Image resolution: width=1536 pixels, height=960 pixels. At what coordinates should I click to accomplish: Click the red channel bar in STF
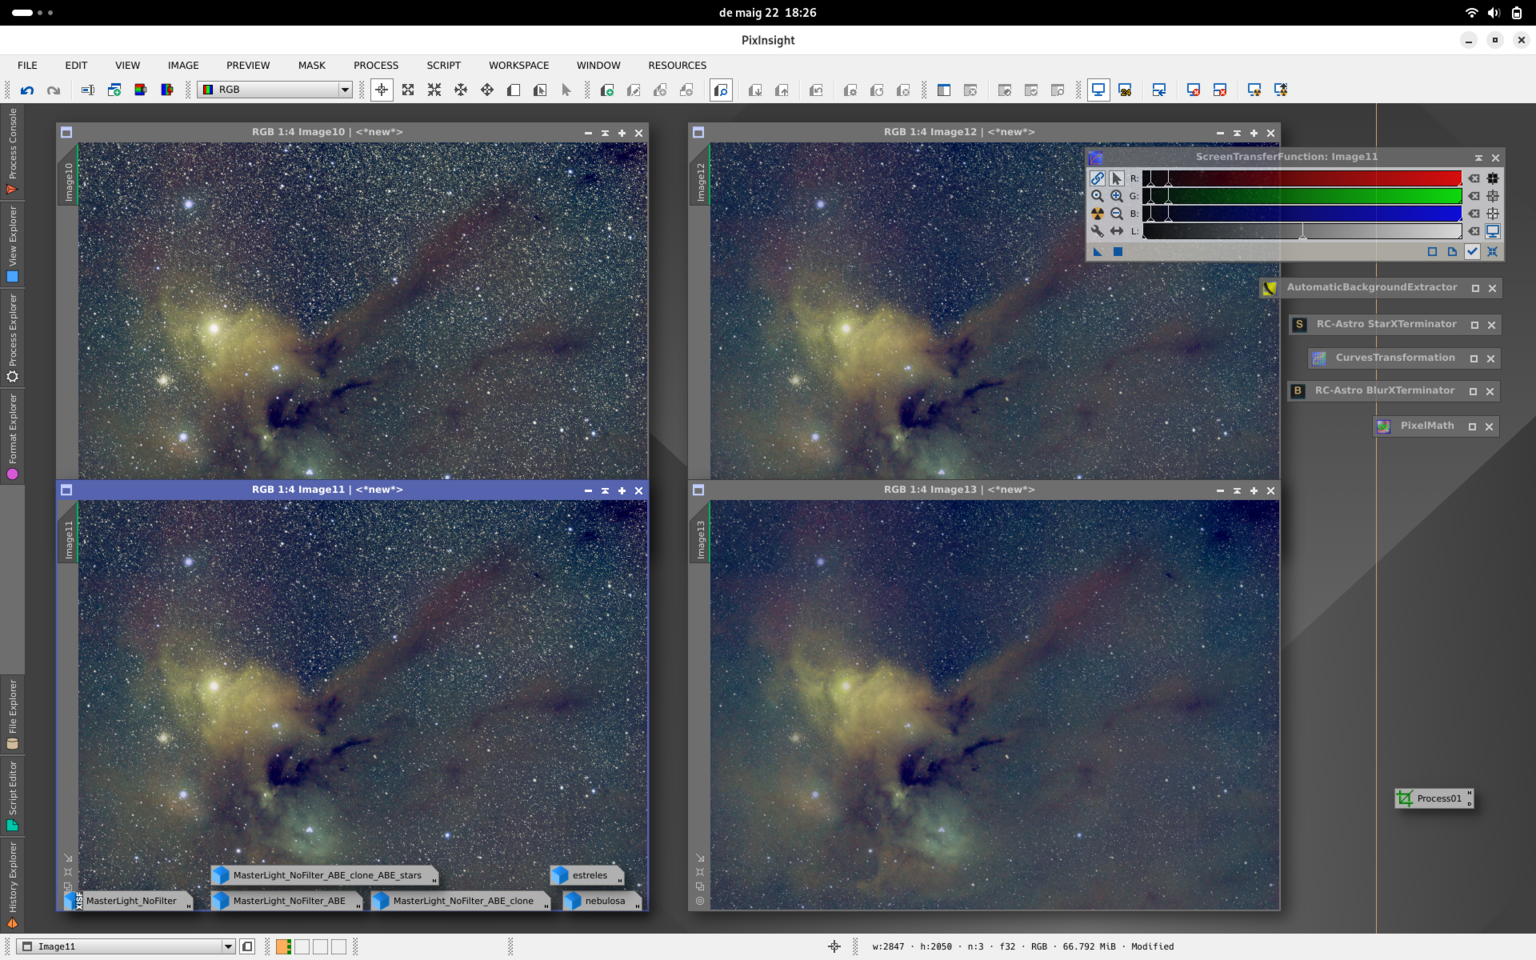1302,179
